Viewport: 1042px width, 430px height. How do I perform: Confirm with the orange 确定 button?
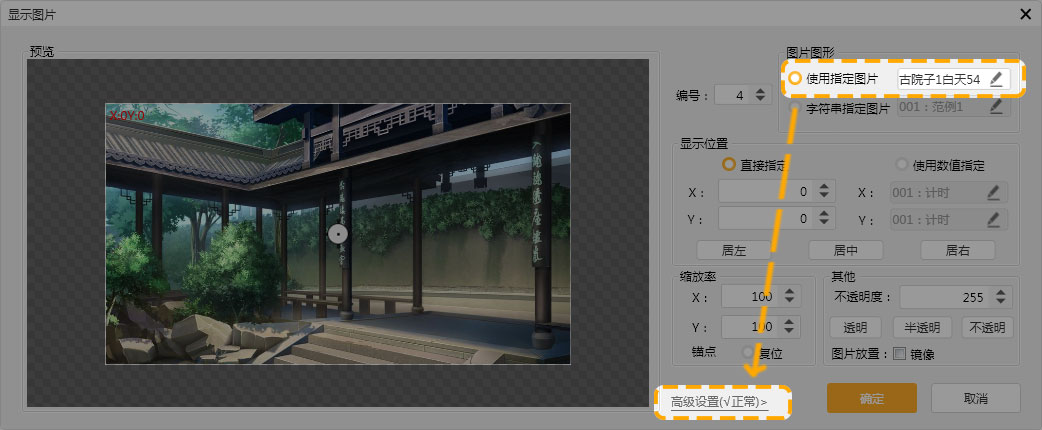click(871, 398)
